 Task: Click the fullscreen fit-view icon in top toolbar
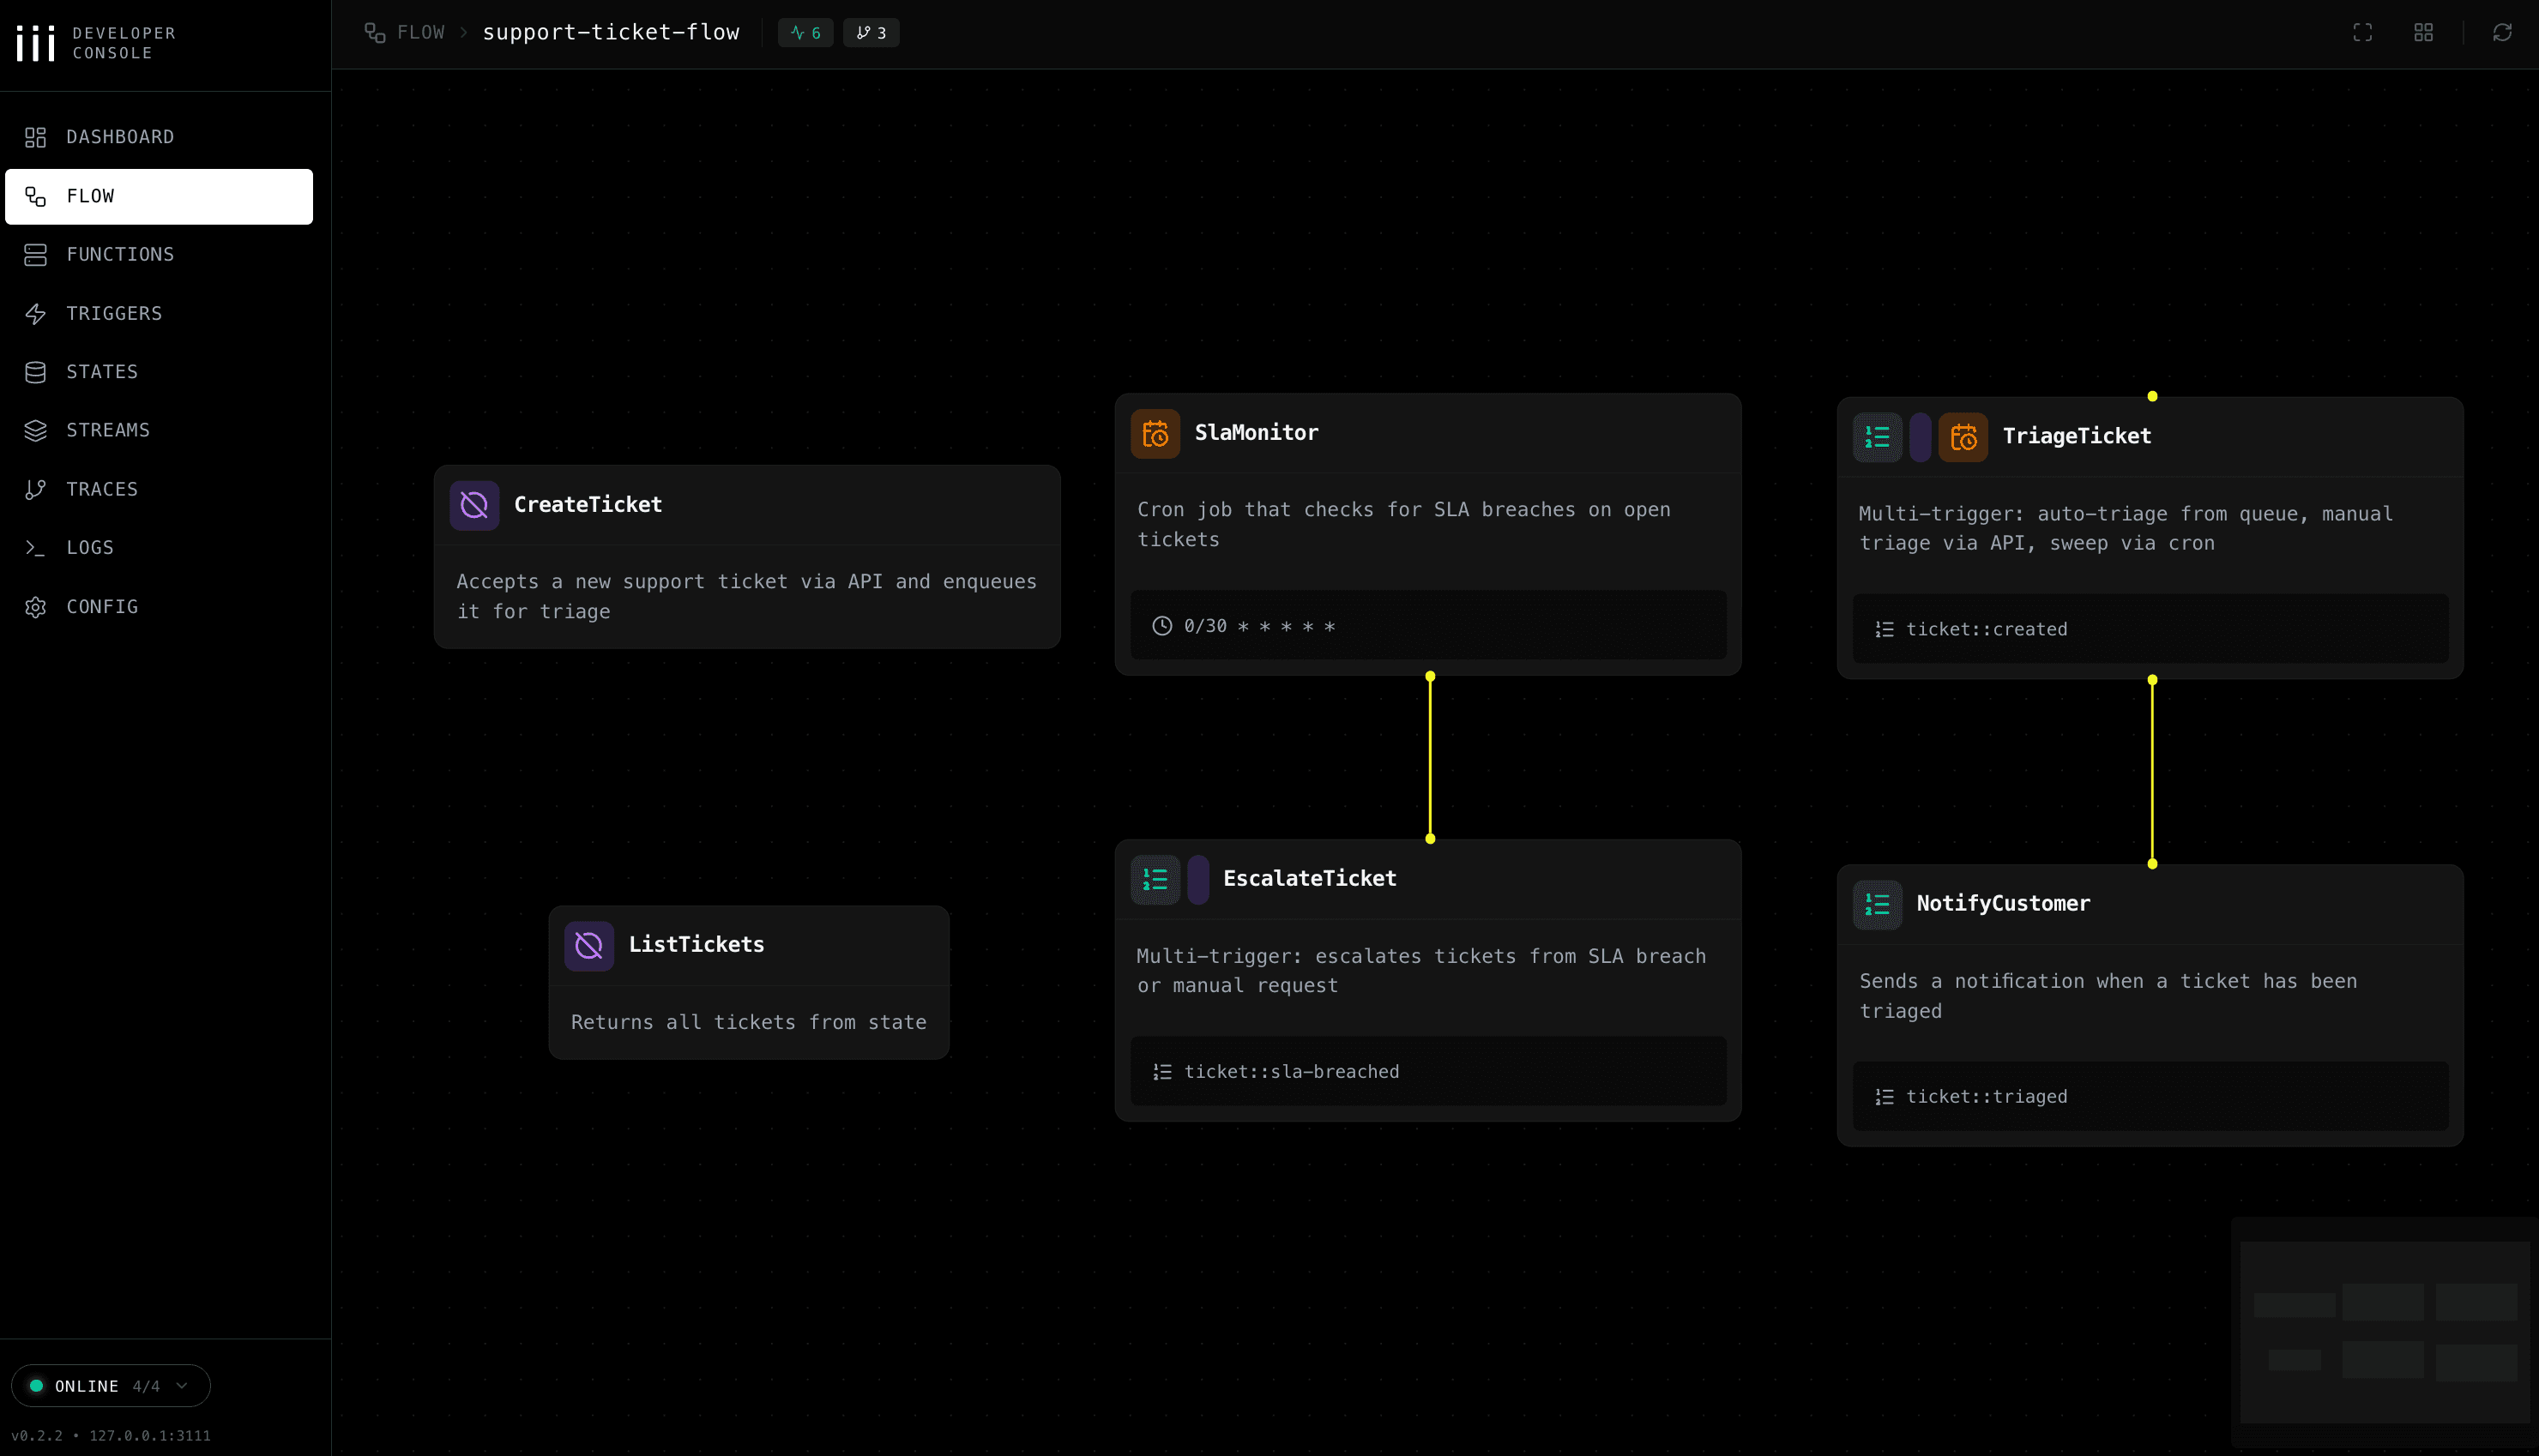2362,32
